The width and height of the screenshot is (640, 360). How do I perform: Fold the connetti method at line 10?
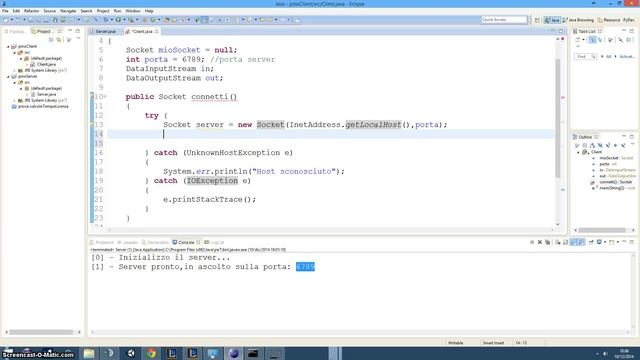[x=105, y=97]
